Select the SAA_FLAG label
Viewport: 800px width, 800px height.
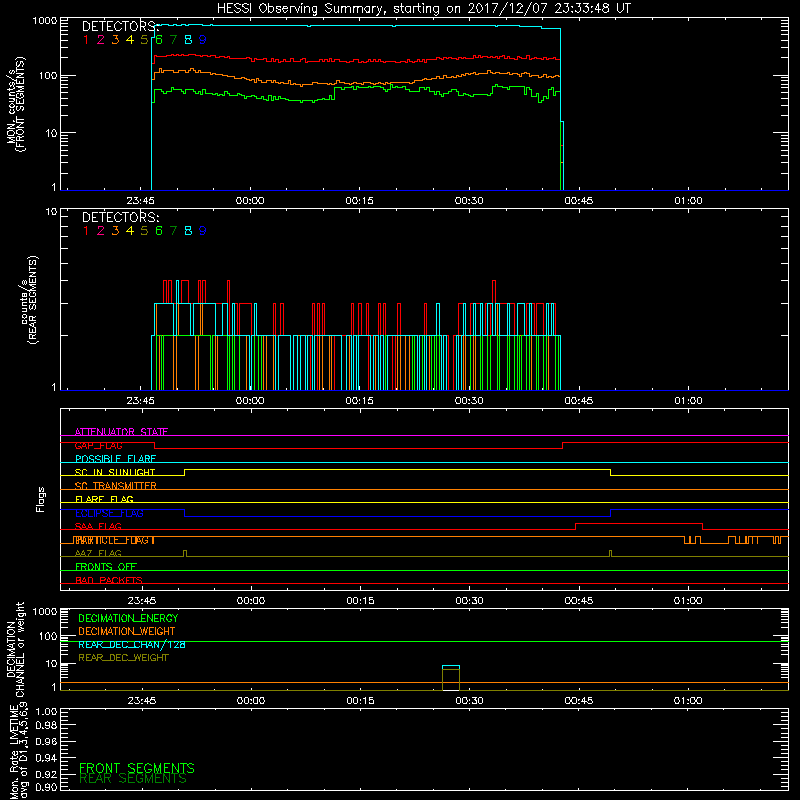click(98, 526)
